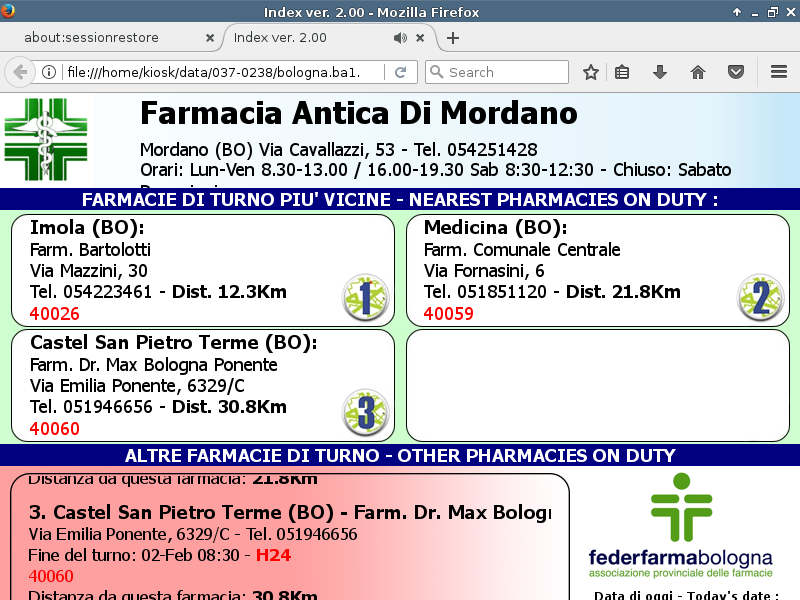This screenshot has width=800, height=600.
Task: Save page to Pocket
Action: coord(736,72)
